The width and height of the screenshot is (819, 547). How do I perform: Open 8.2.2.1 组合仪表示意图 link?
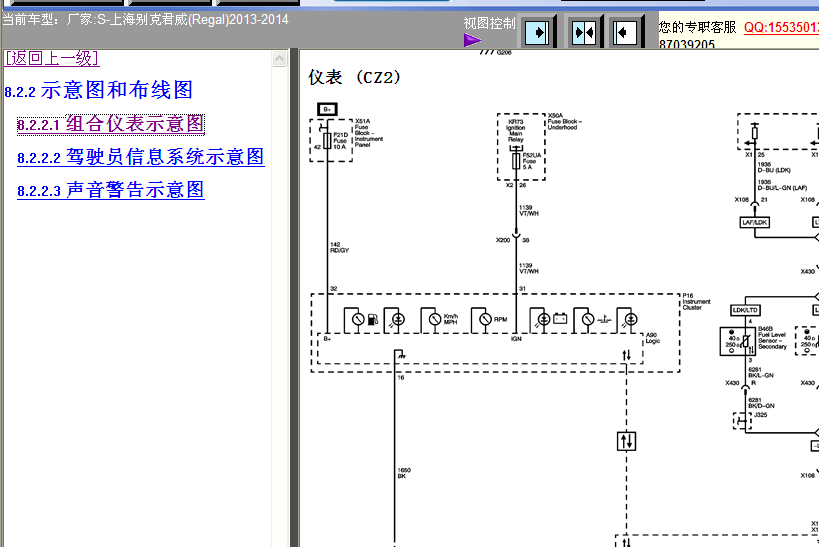110,124
